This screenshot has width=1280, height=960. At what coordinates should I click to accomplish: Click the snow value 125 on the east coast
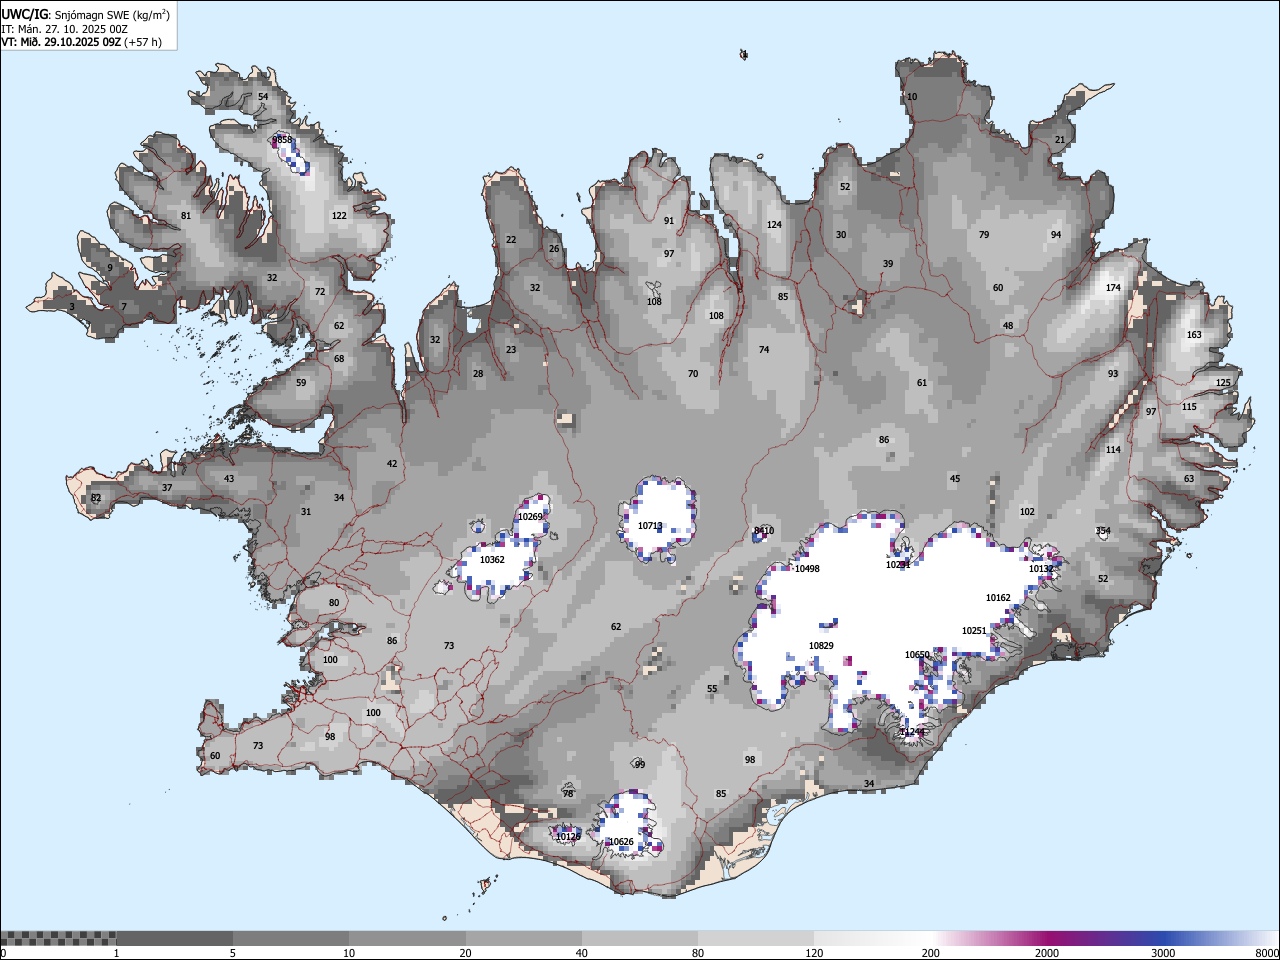1223,383
